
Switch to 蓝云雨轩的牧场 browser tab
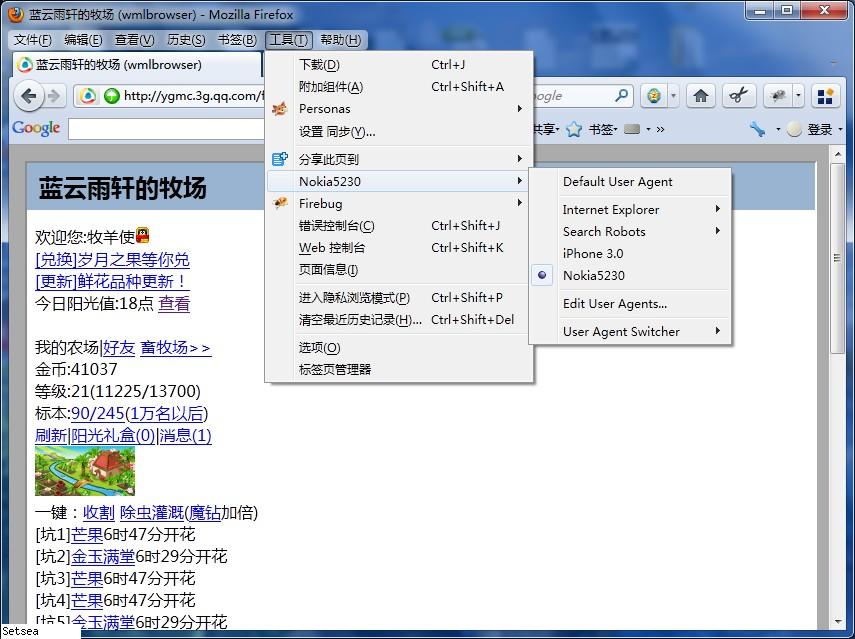click(137, 65)
